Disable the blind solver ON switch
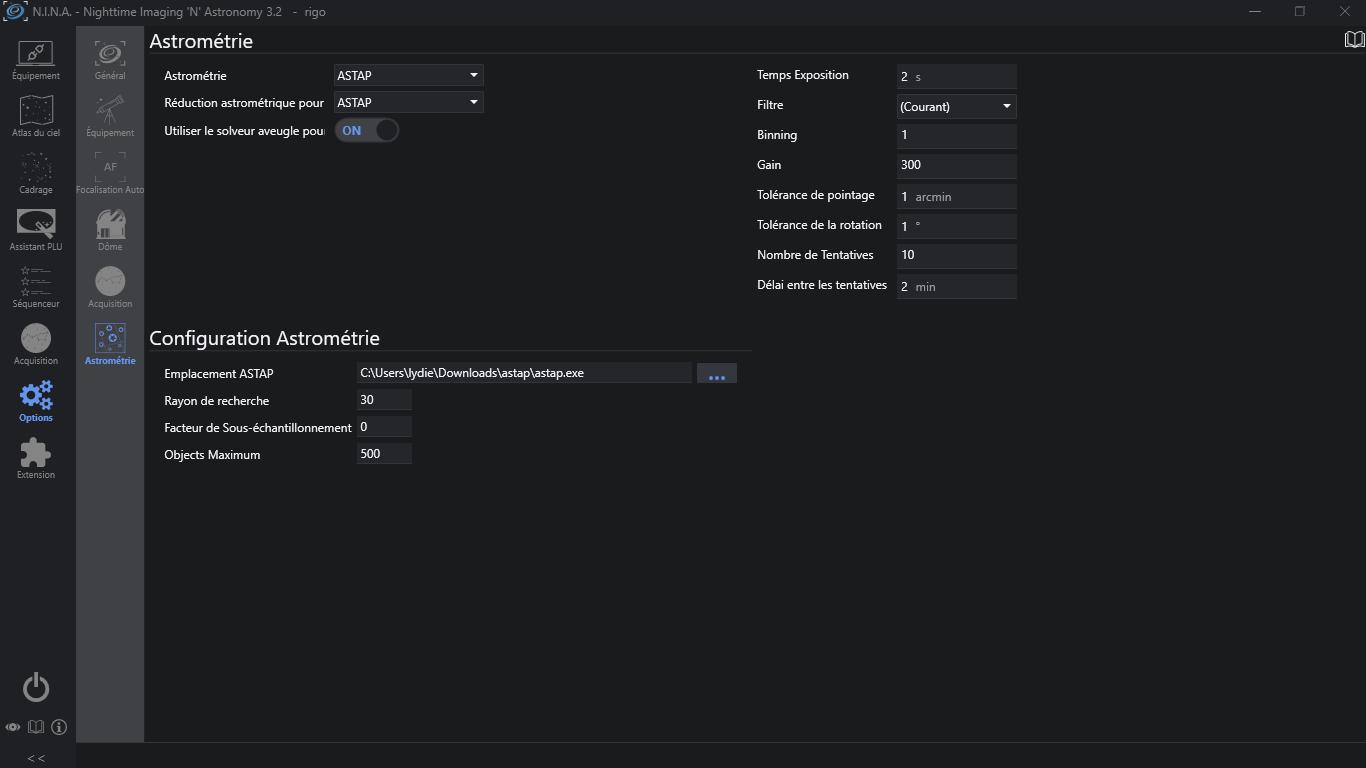Screen dimensions: 1366x768 [367, 131]
